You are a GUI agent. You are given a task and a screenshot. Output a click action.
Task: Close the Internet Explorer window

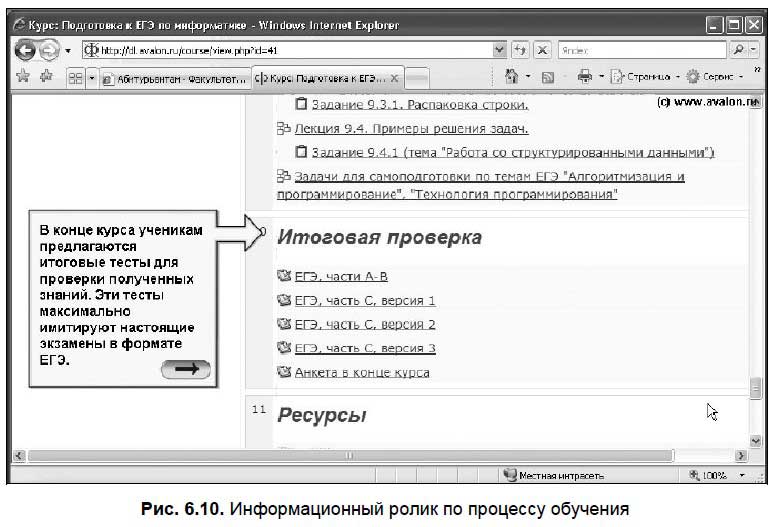[754, 25]
